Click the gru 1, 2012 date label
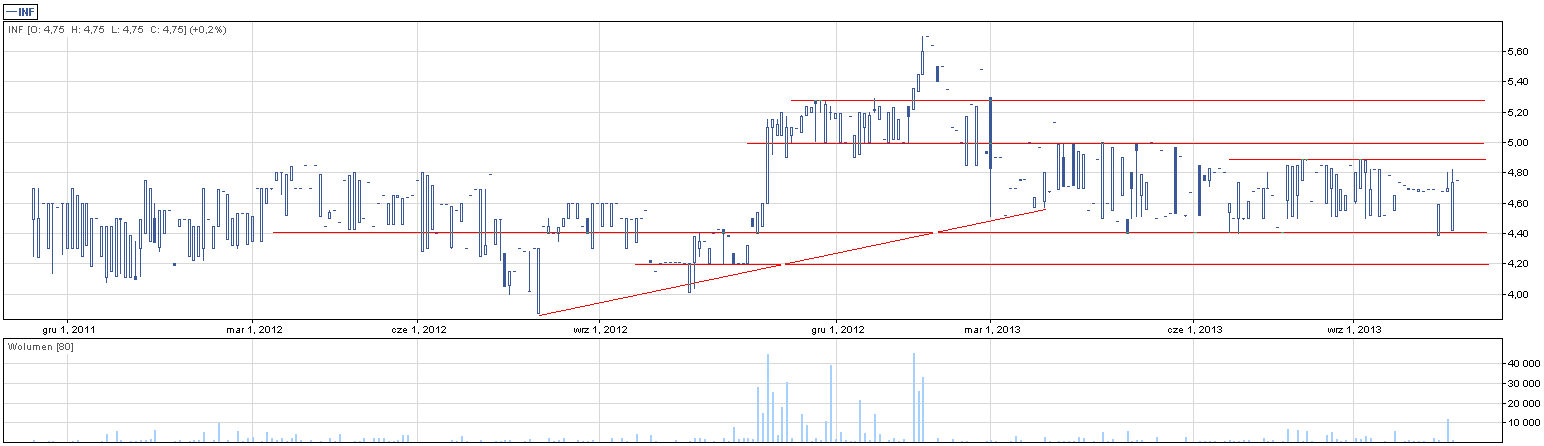Screen dimensions: 1544x446 (837, 328)
